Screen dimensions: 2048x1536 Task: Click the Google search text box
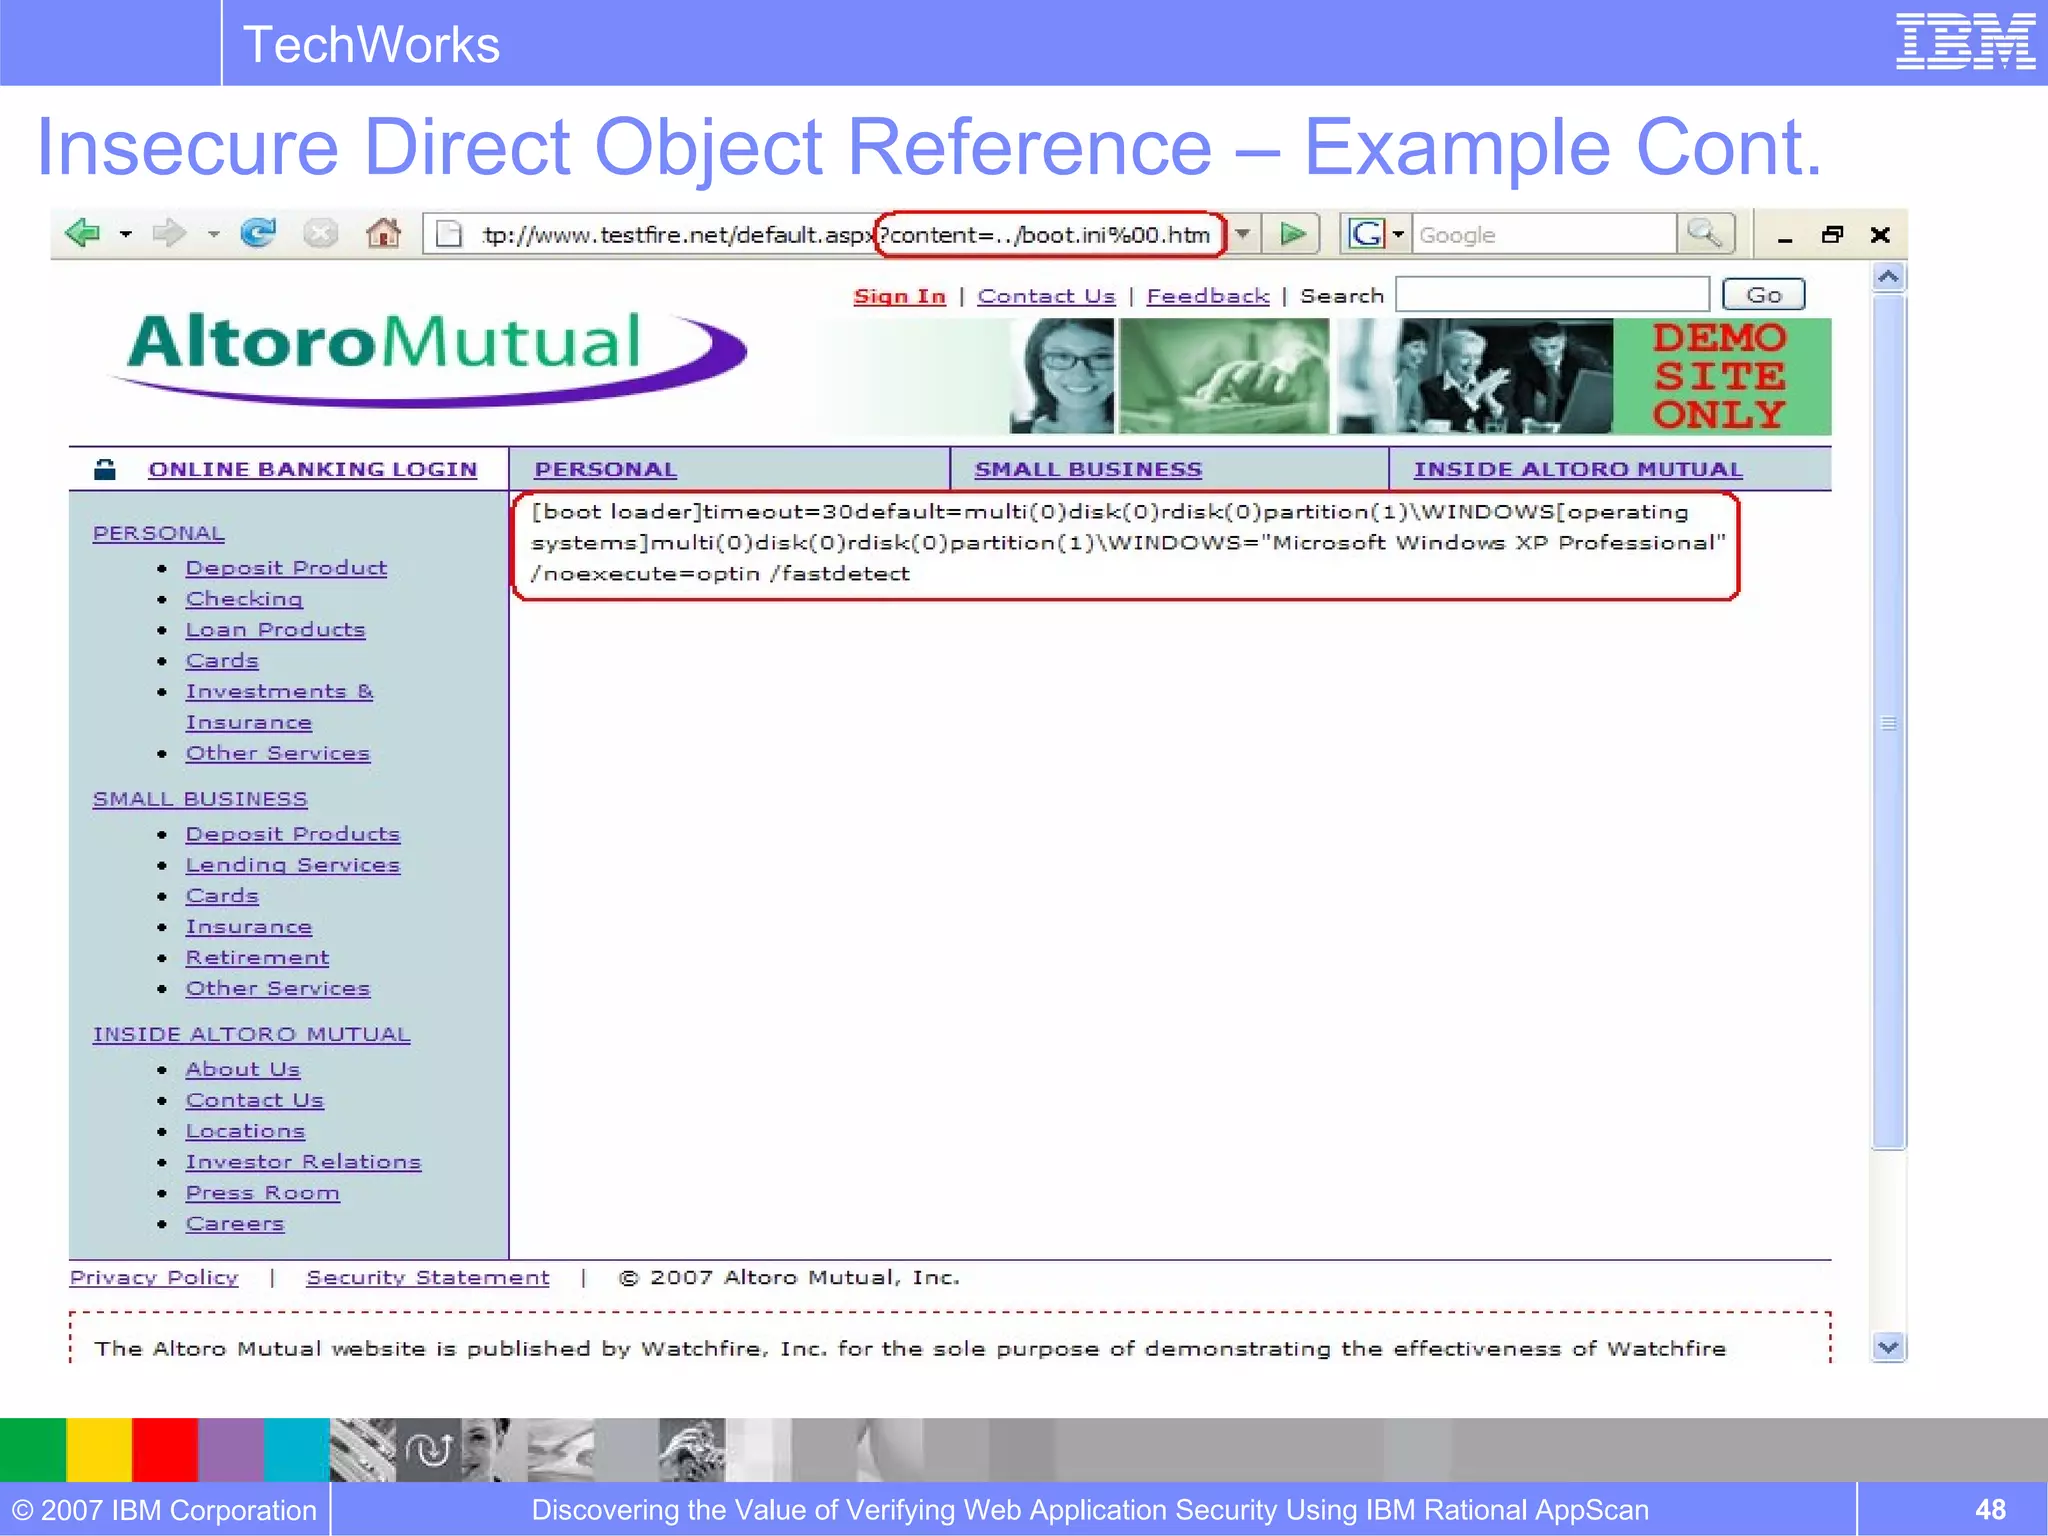point(1544,235)
